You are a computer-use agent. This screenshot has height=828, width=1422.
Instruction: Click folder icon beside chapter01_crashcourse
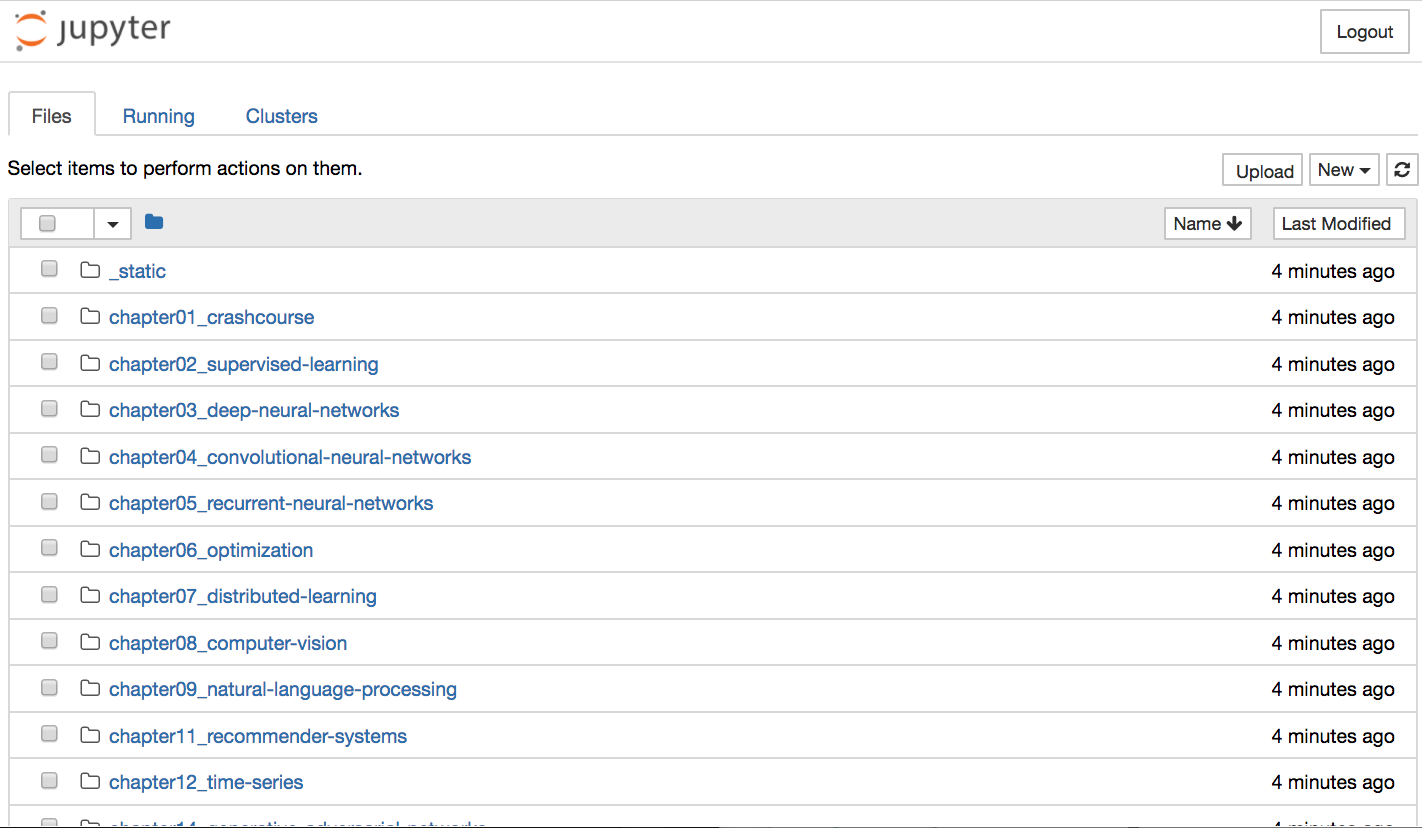(x=90, y=317)
